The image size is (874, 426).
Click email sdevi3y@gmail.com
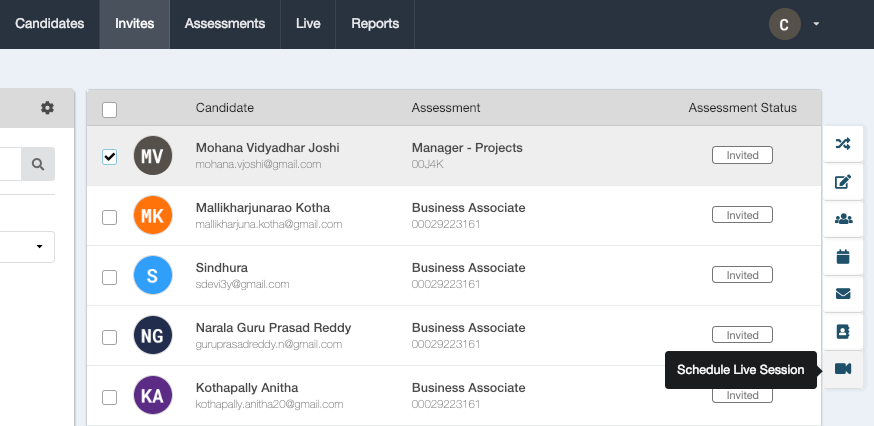pyautogui.click(x=242, y=284)
